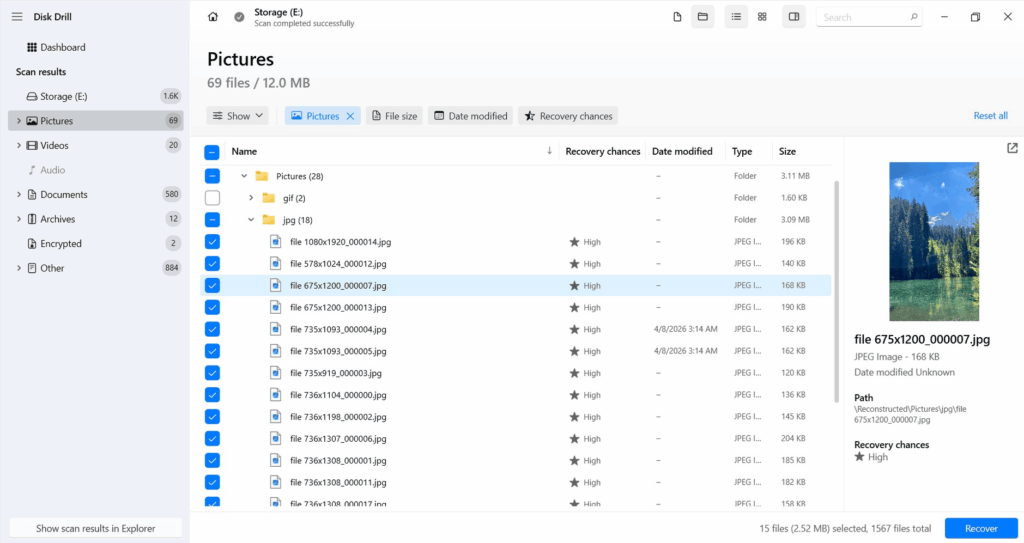1024x543 pixels.
Task: Select the Pictures category in sidebar
Action: pyautogui.click(x=95, y=121)
